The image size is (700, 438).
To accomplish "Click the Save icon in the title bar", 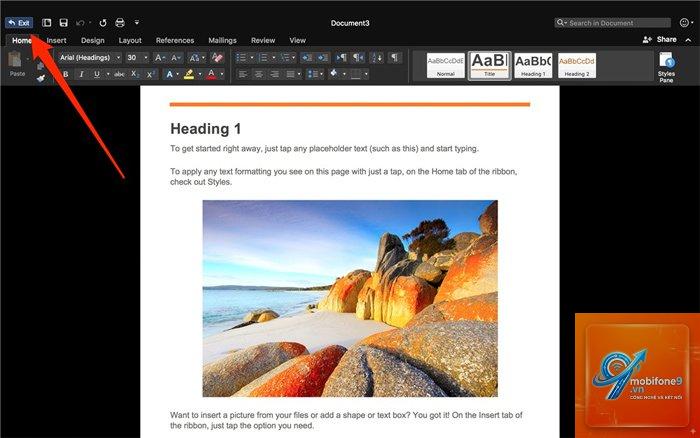I will (x=64, y=23).
